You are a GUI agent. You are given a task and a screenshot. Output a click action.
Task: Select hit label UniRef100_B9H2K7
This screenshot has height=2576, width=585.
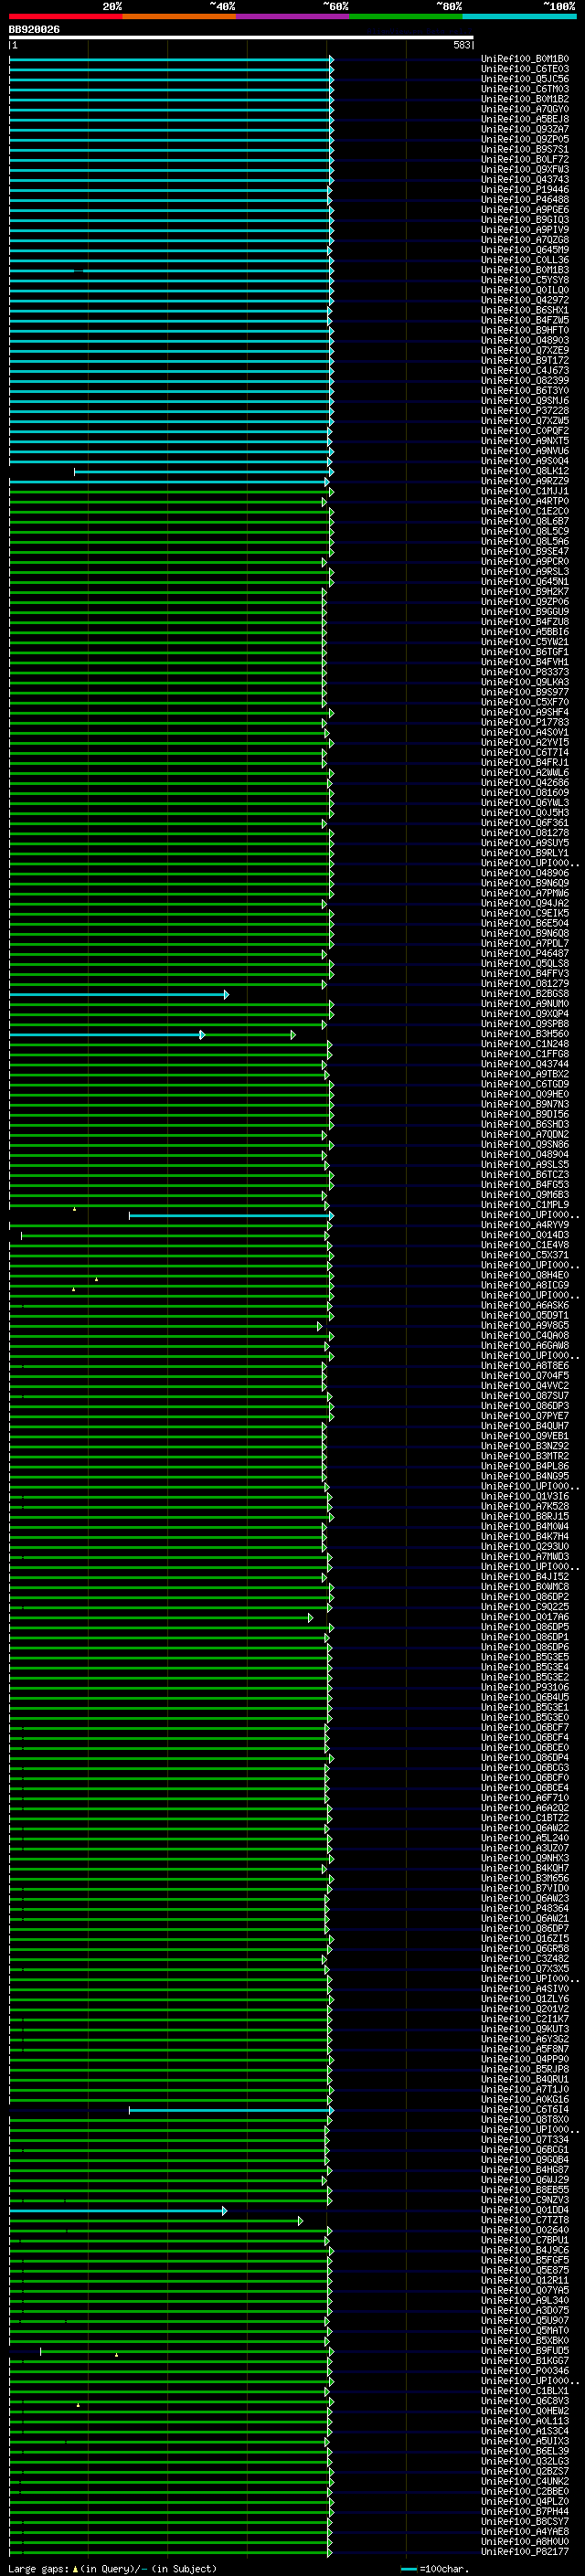pyautogui.click(x=525, y=592)
